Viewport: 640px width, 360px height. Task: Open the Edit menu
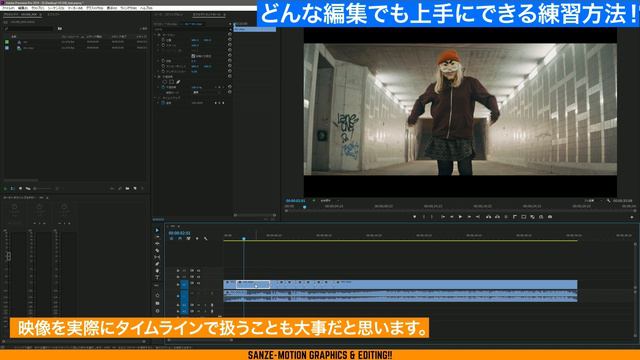[23, 8]
